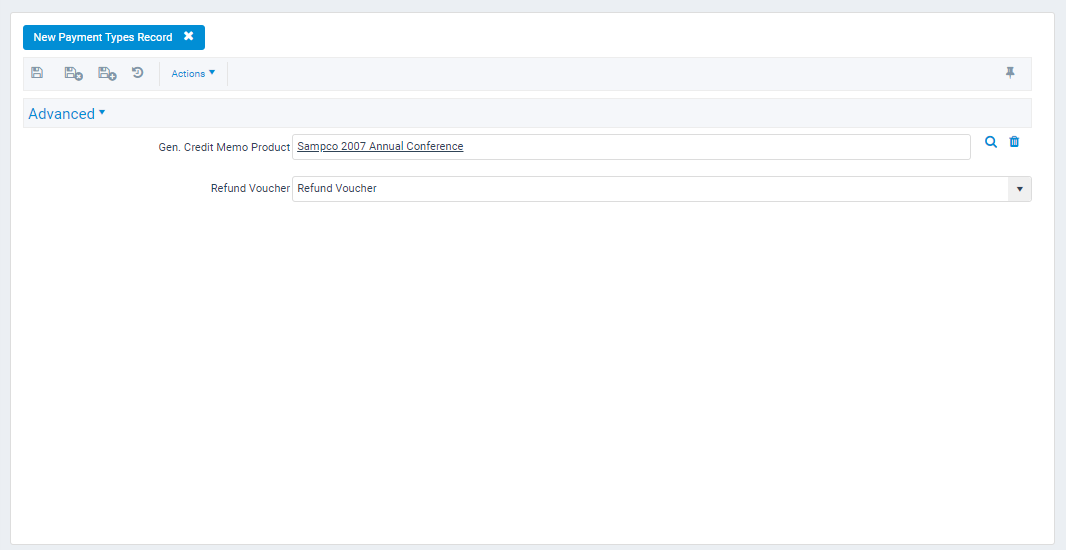Click the Gen. Credit Memo Product input field
The height and width of the screenshot is (550, 1066).
(x=631, y=147)
